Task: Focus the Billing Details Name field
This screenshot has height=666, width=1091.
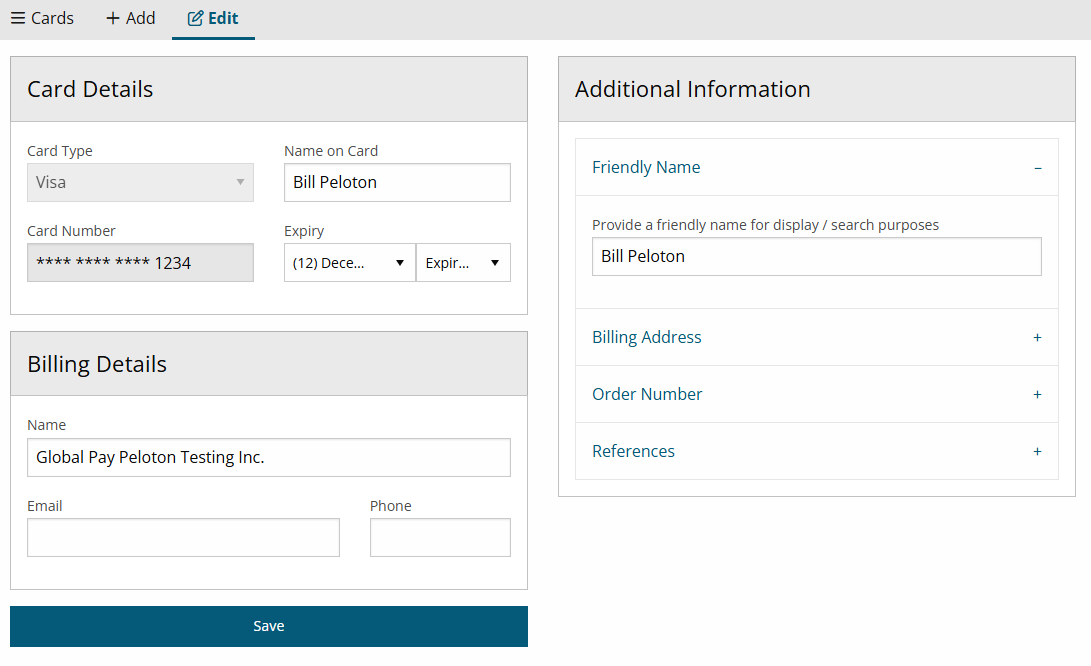Action: 268,458
